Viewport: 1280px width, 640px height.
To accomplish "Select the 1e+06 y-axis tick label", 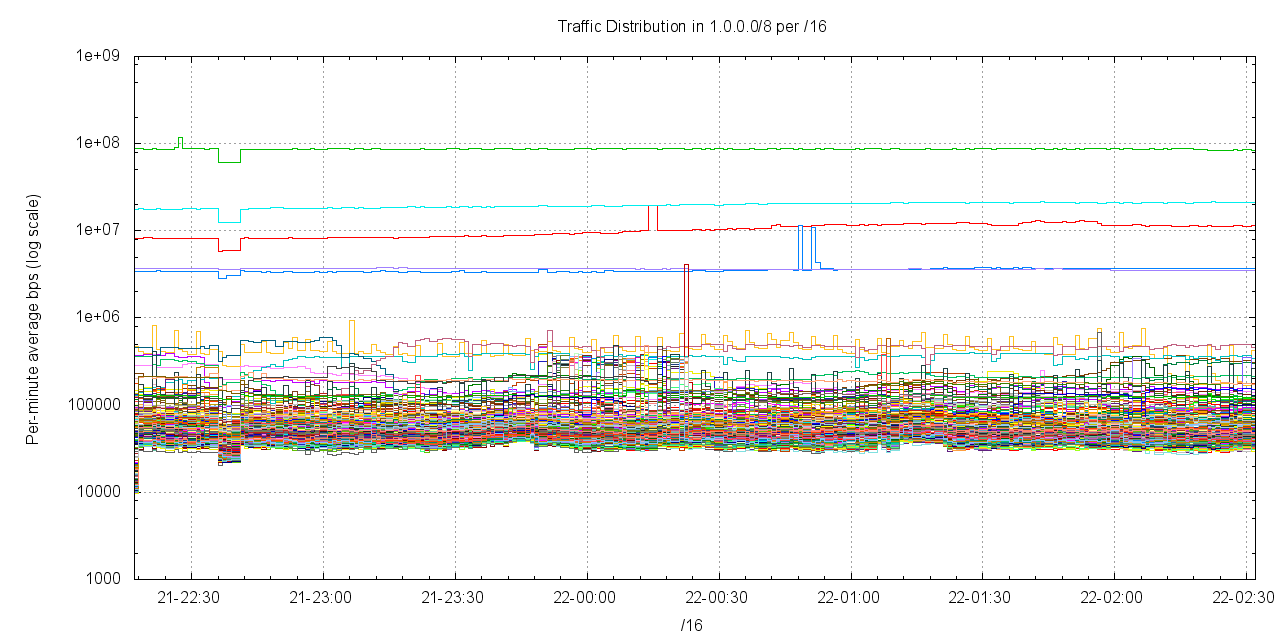I will [98, 317].
